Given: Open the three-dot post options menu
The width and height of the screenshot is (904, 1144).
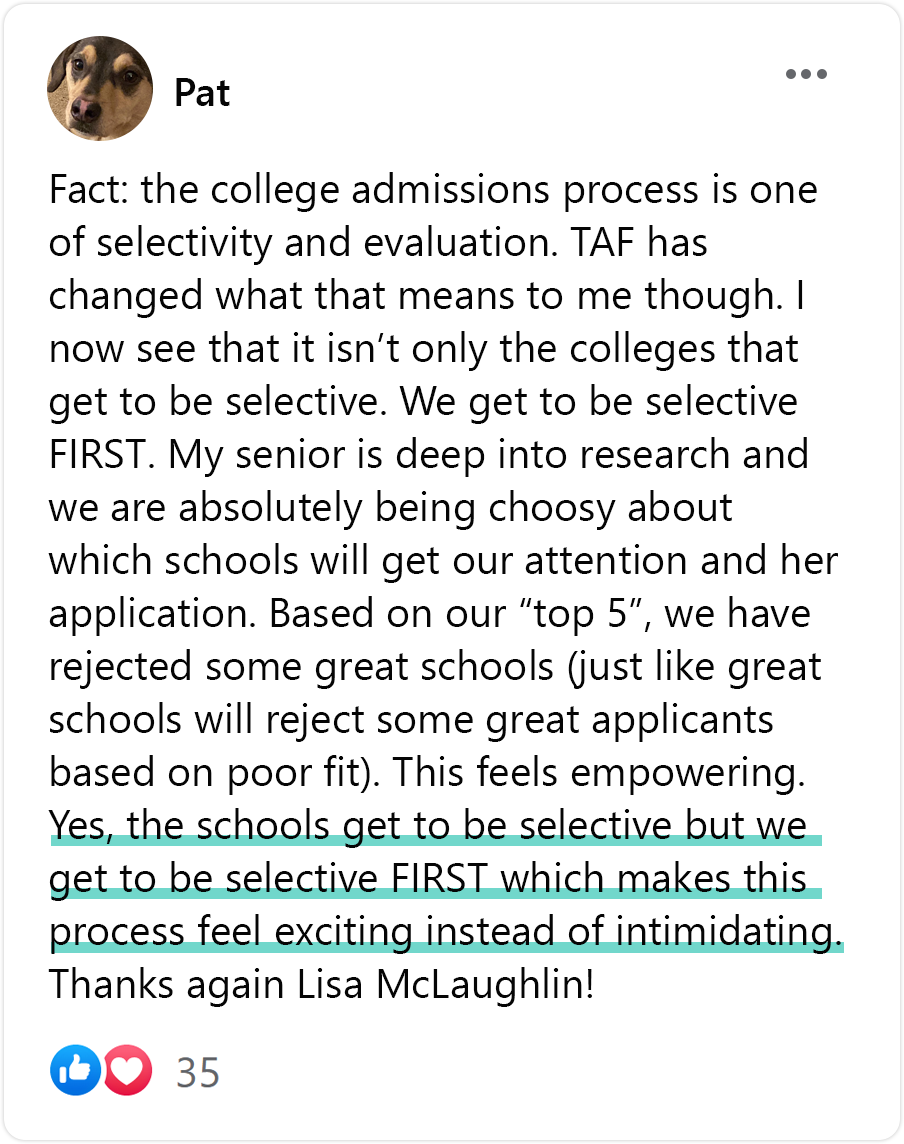Looking at the screenshot, I should tap(806, 74).
